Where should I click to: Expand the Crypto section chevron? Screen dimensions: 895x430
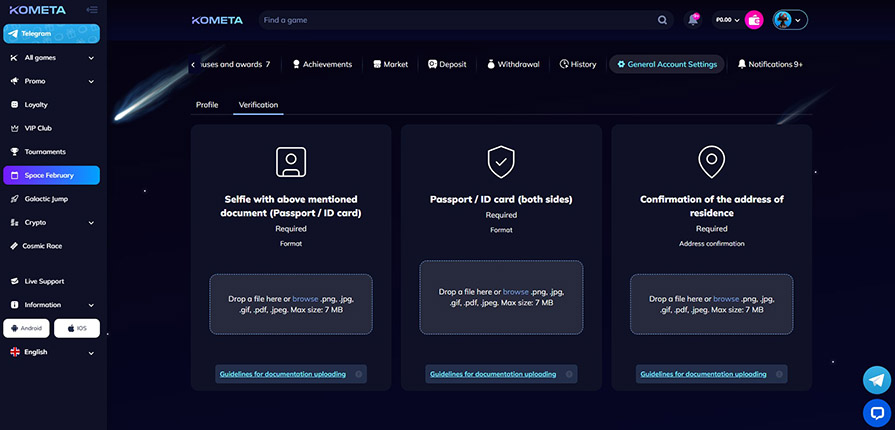click(91, 223)
